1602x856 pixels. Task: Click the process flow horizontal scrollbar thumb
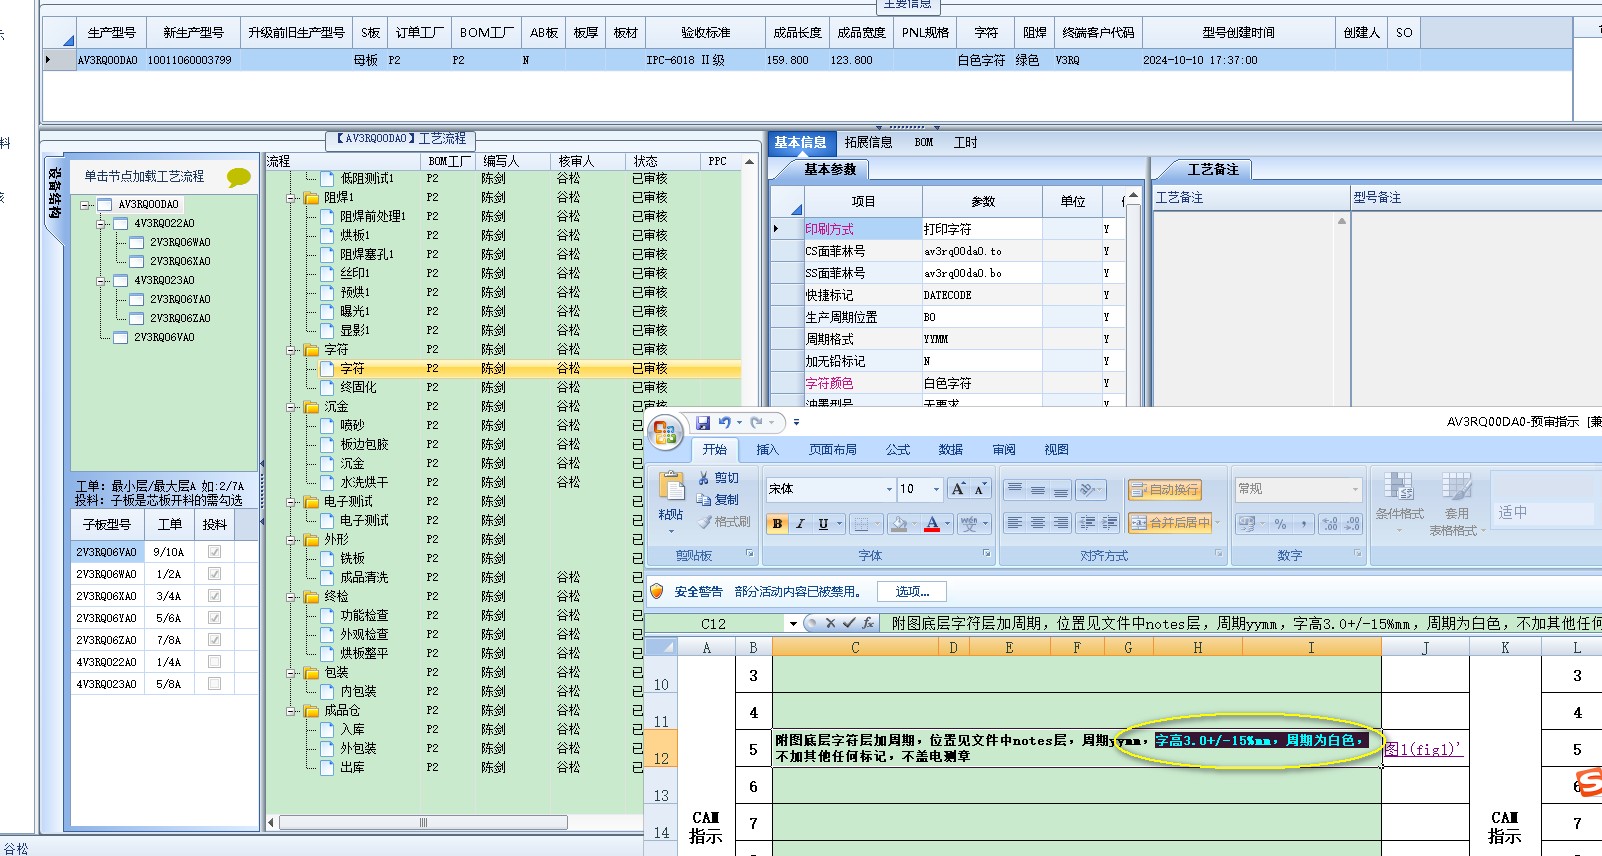point(423,823)
